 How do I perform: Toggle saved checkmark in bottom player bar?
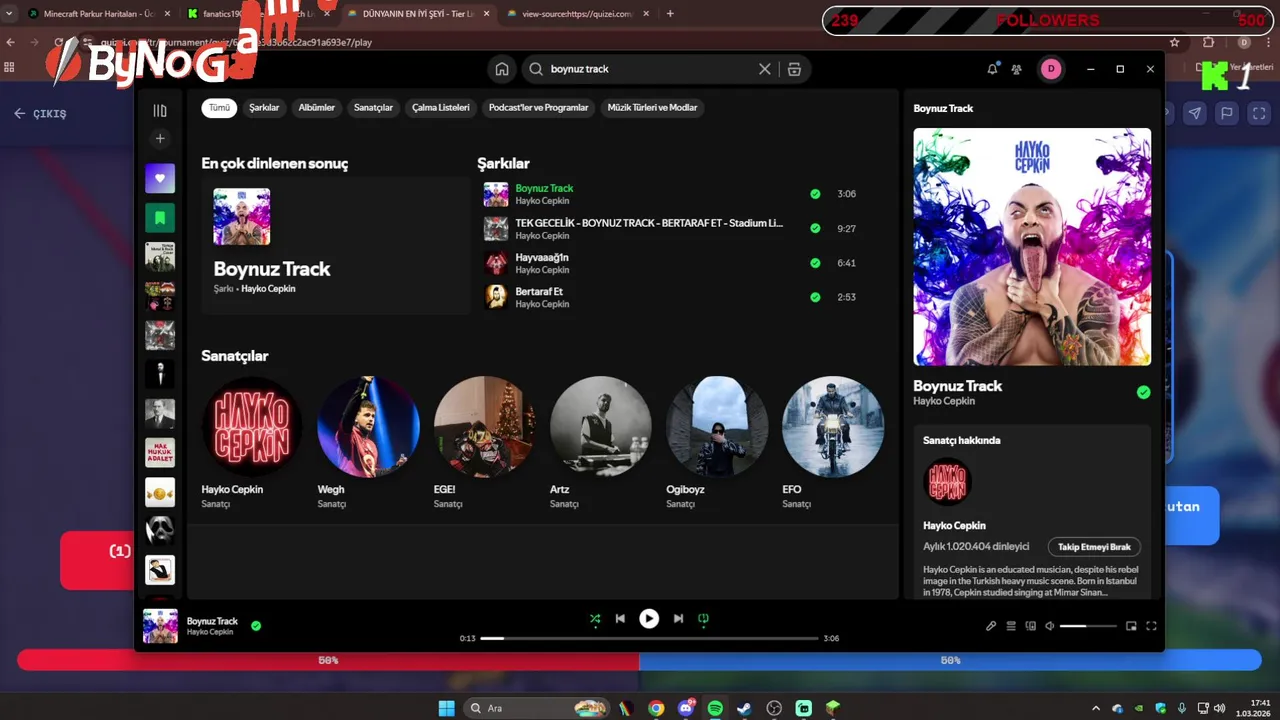coord(256,626)
